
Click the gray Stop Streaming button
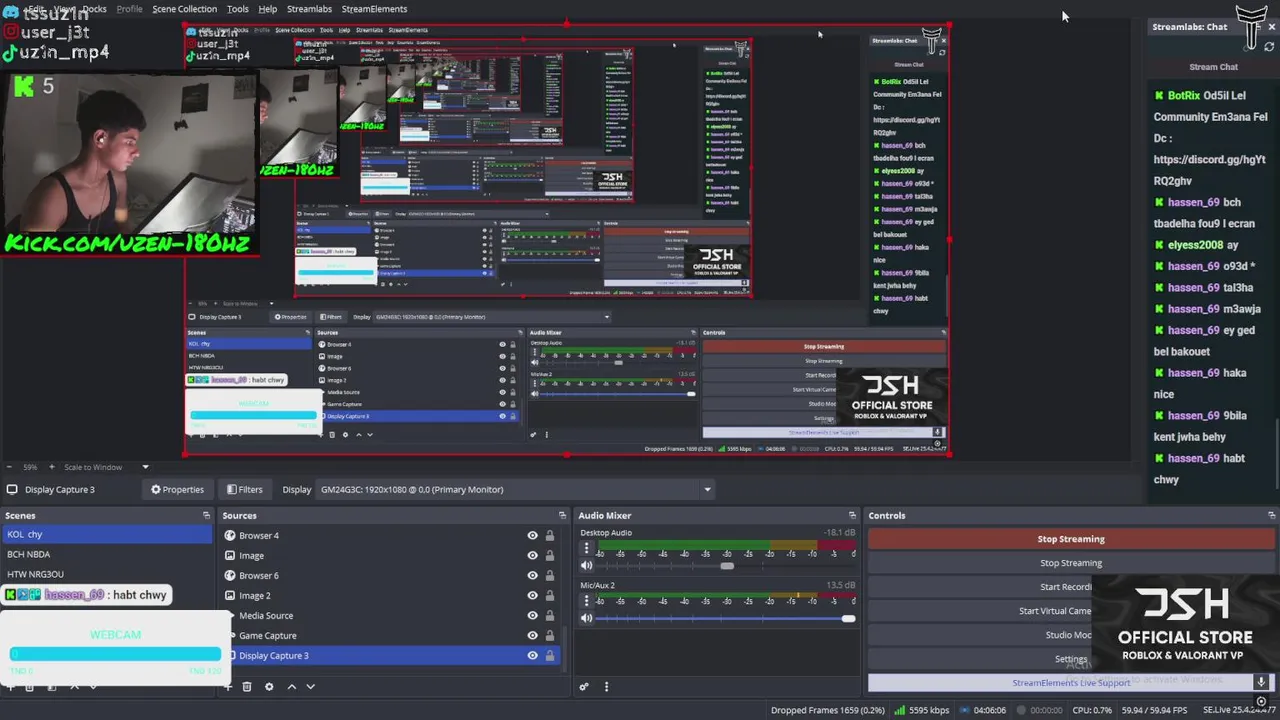[x=1071, y=563]
